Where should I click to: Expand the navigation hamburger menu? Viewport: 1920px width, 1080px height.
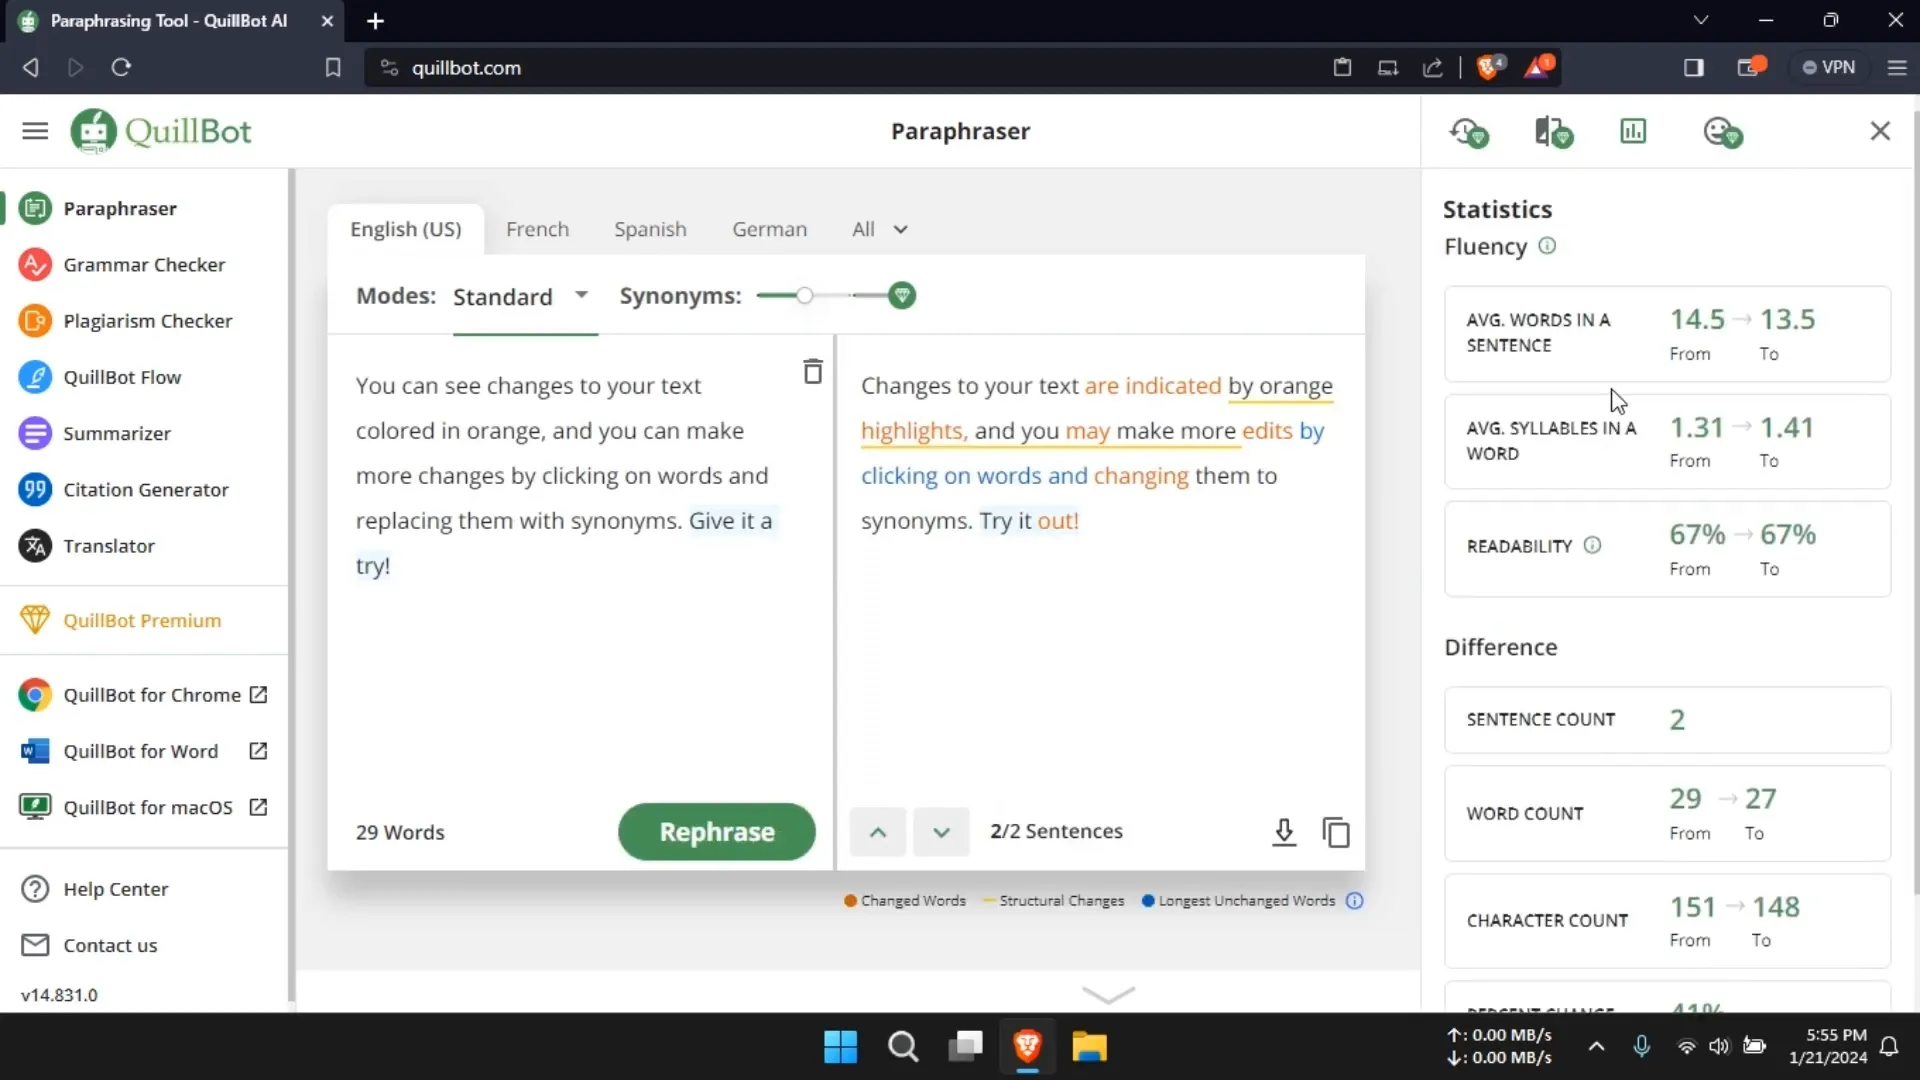[x=36, y=131]
